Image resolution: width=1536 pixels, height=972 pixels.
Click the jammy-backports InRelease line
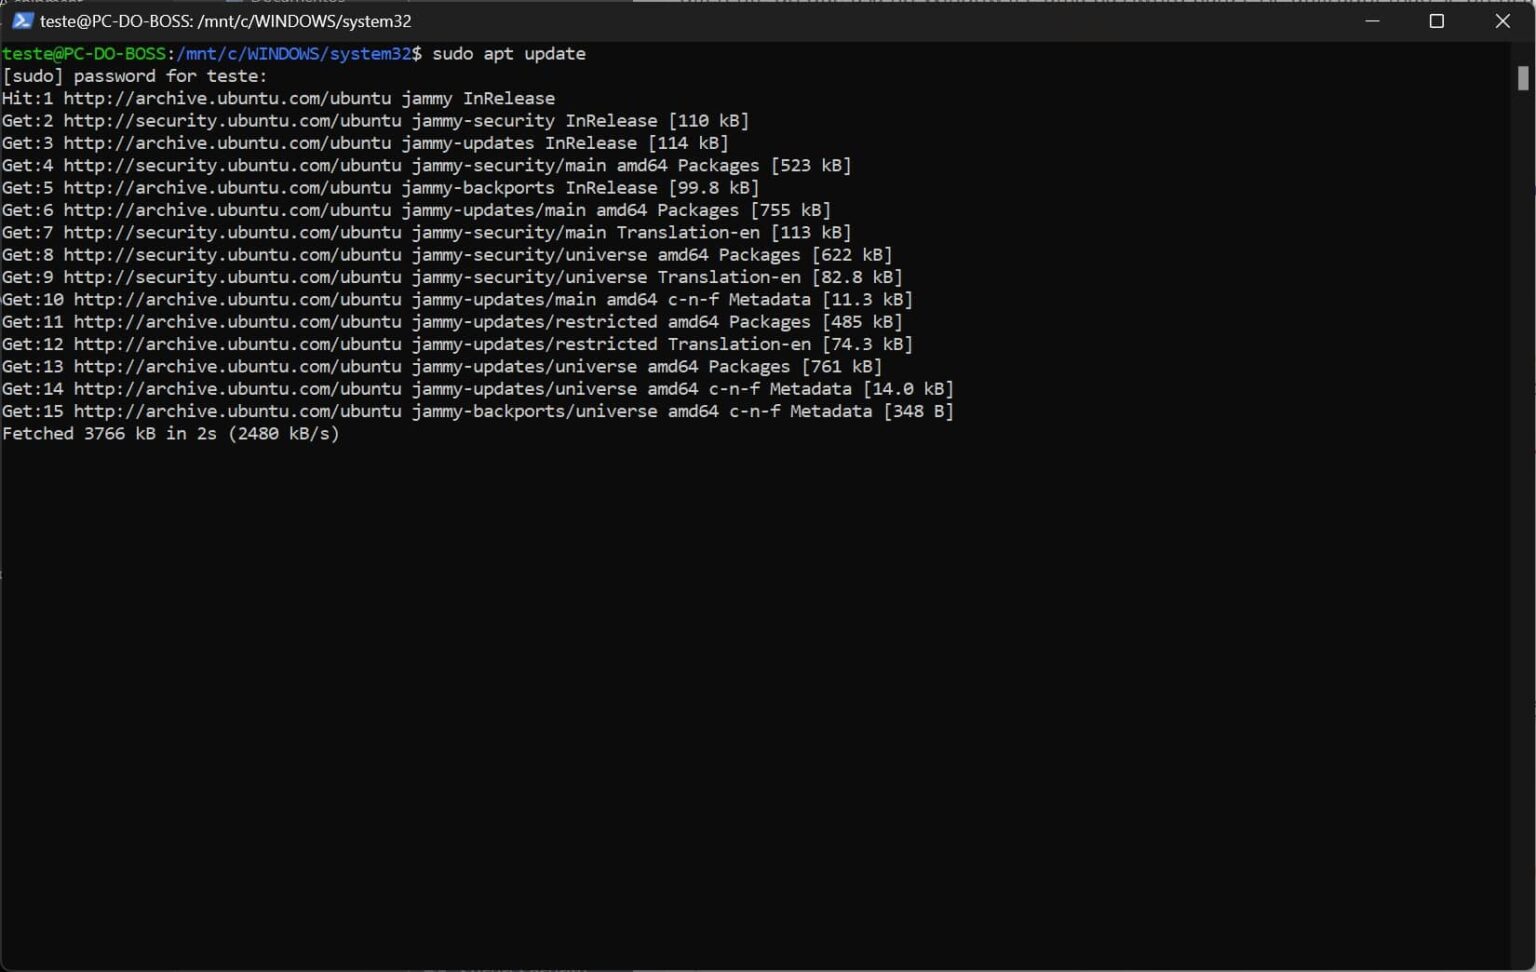pos(380,187)
